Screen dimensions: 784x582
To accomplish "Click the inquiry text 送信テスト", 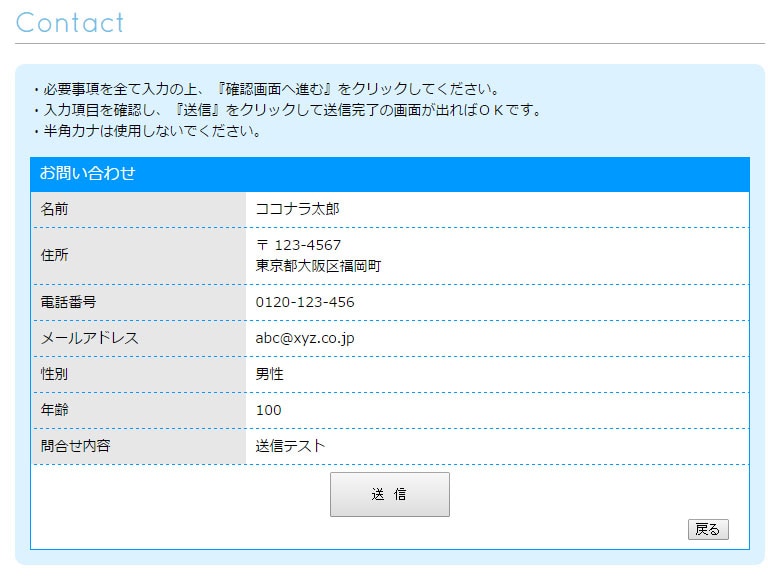I will 290,446.
